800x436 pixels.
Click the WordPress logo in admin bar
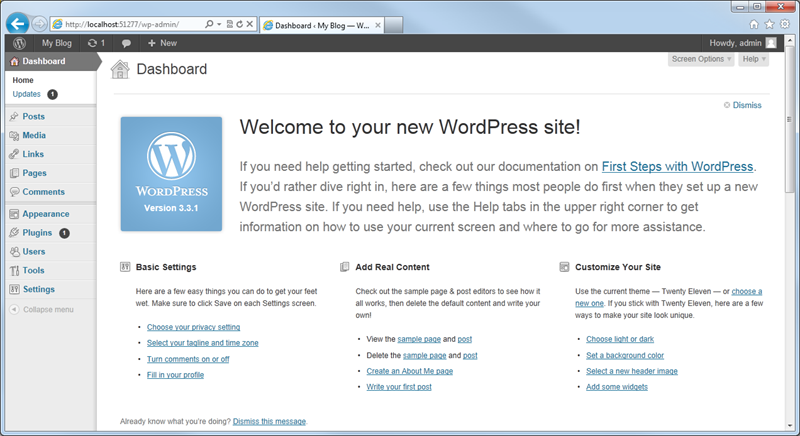[19, 43]
